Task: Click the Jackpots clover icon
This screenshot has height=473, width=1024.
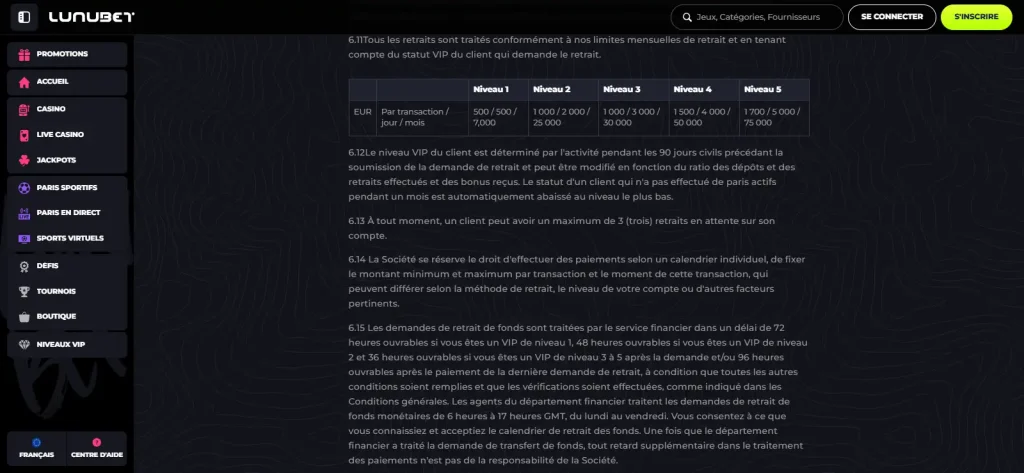Action: (x=24, y=160)
